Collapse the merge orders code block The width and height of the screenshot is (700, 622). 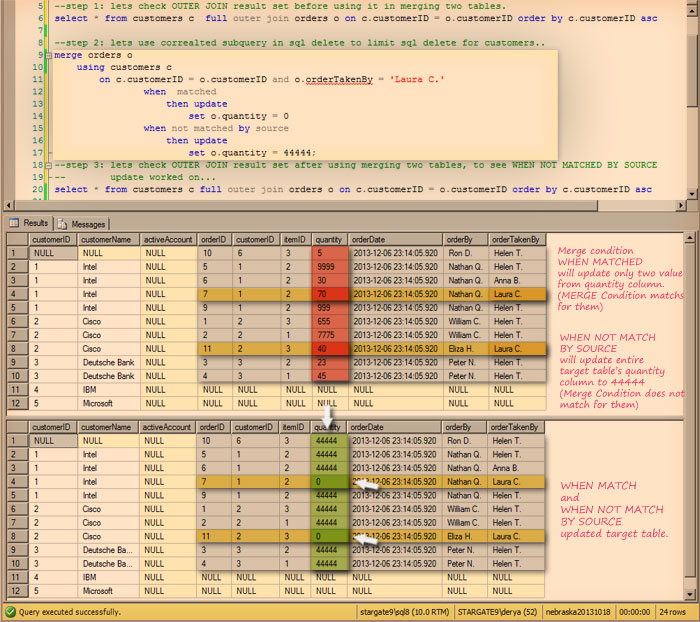click(48, 55)
